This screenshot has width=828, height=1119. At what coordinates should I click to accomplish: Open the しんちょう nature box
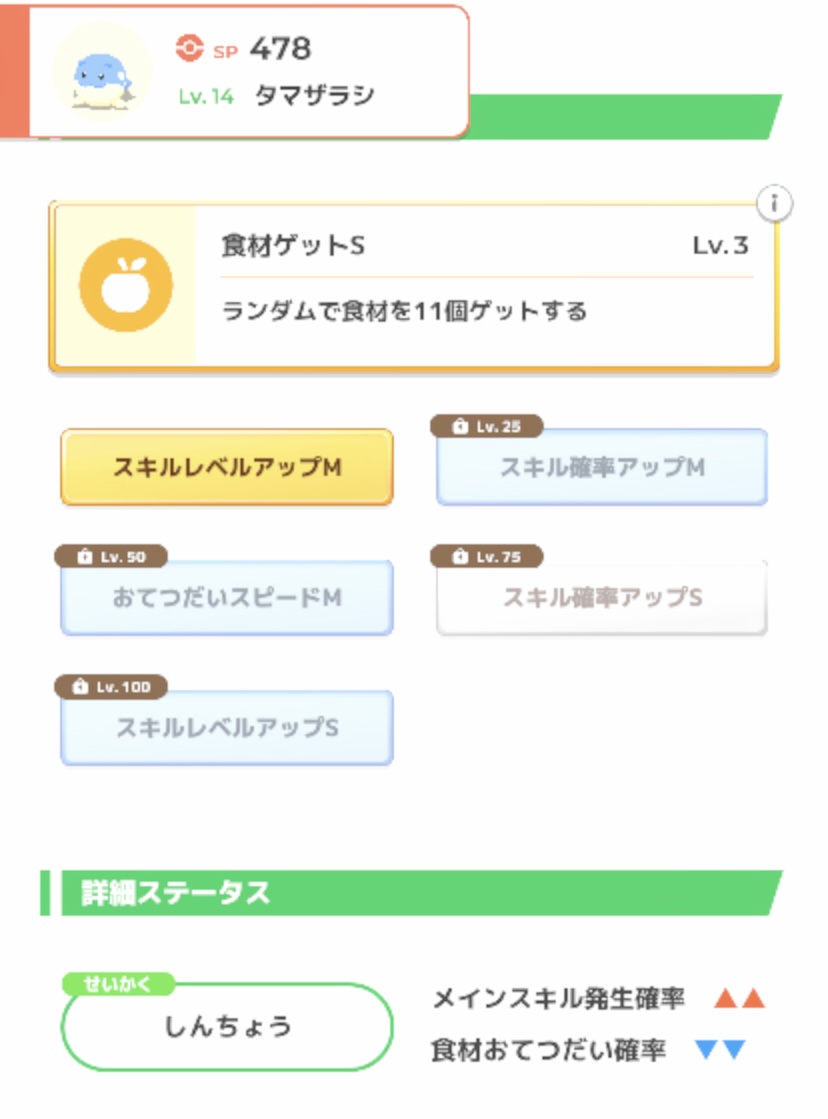[x=227, y=1027]
